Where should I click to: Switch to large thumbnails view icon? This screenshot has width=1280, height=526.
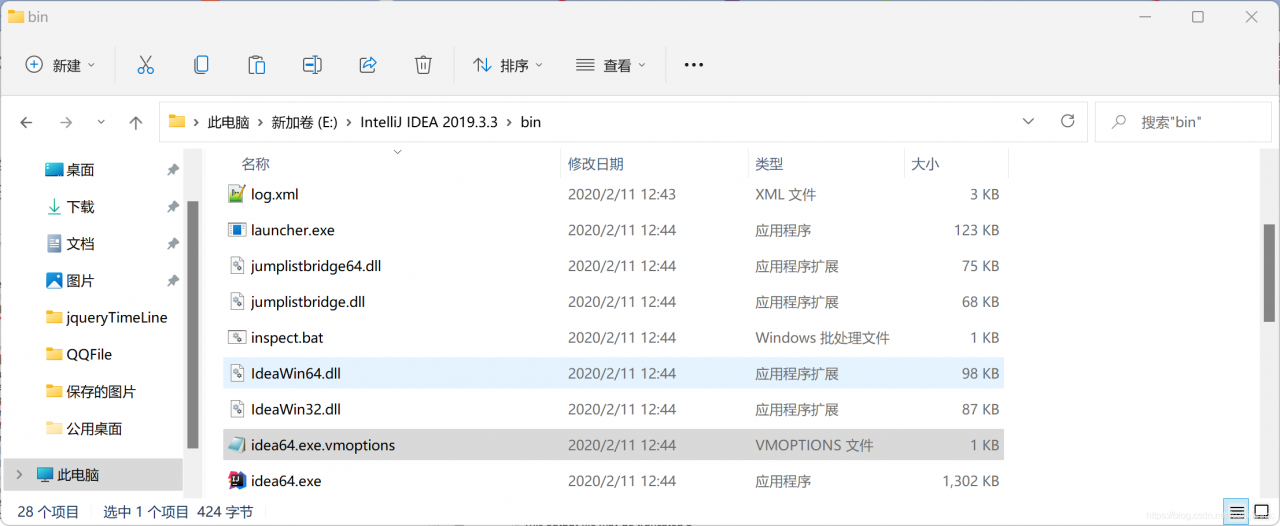pos(1261,512)
